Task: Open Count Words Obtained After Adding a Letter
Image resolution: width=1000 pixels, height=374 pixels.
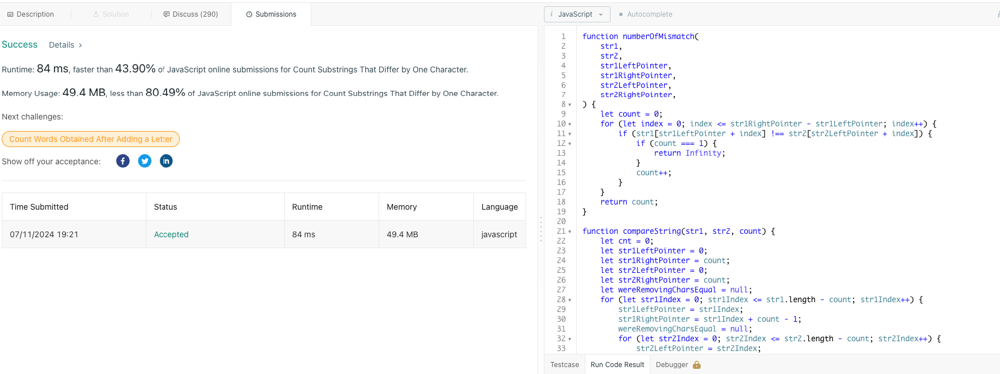Action: point(91,139)
